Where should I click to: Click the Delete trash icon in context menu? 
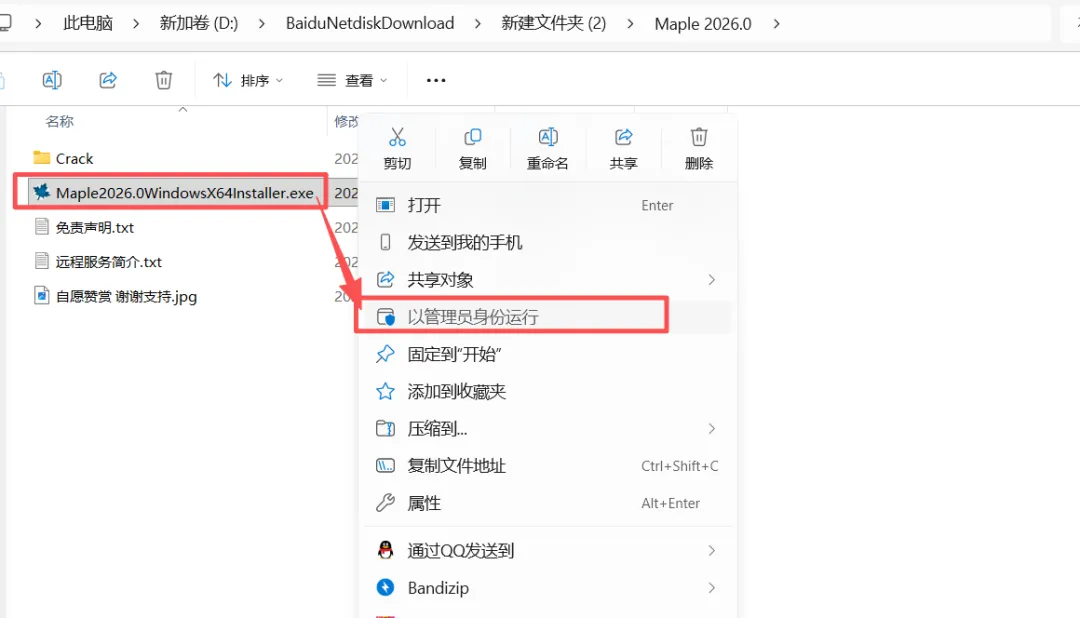[x=699, y=137]
